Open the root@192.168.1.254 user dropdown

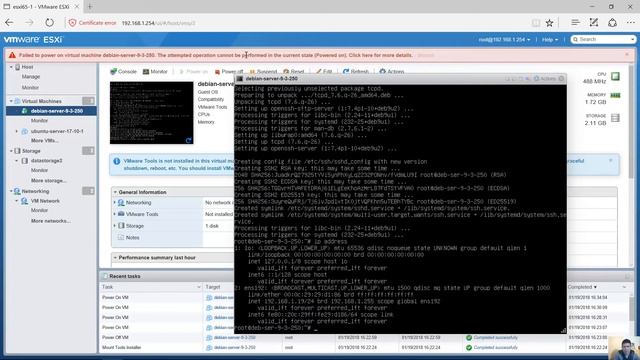pyautogui.click(x=504, y=40)
